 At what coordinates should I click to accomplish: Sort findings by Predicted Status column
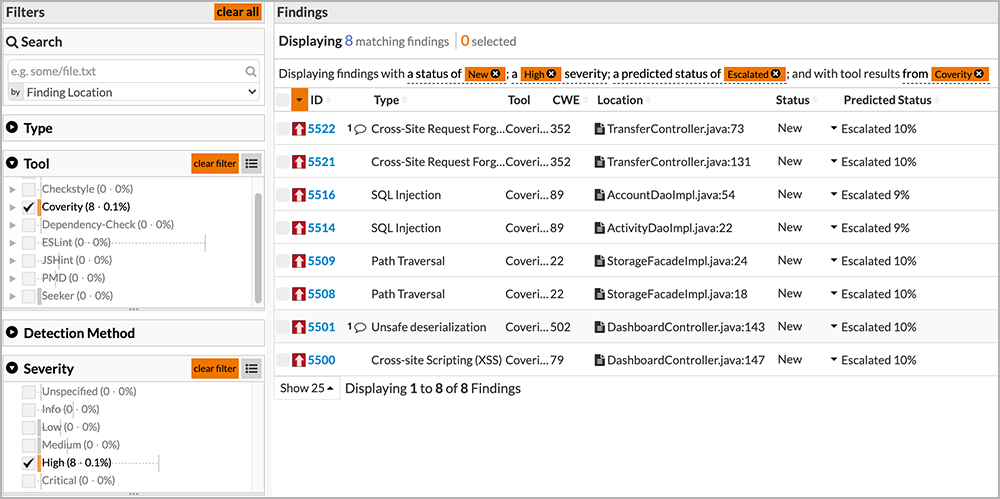(x=892, y=100)
